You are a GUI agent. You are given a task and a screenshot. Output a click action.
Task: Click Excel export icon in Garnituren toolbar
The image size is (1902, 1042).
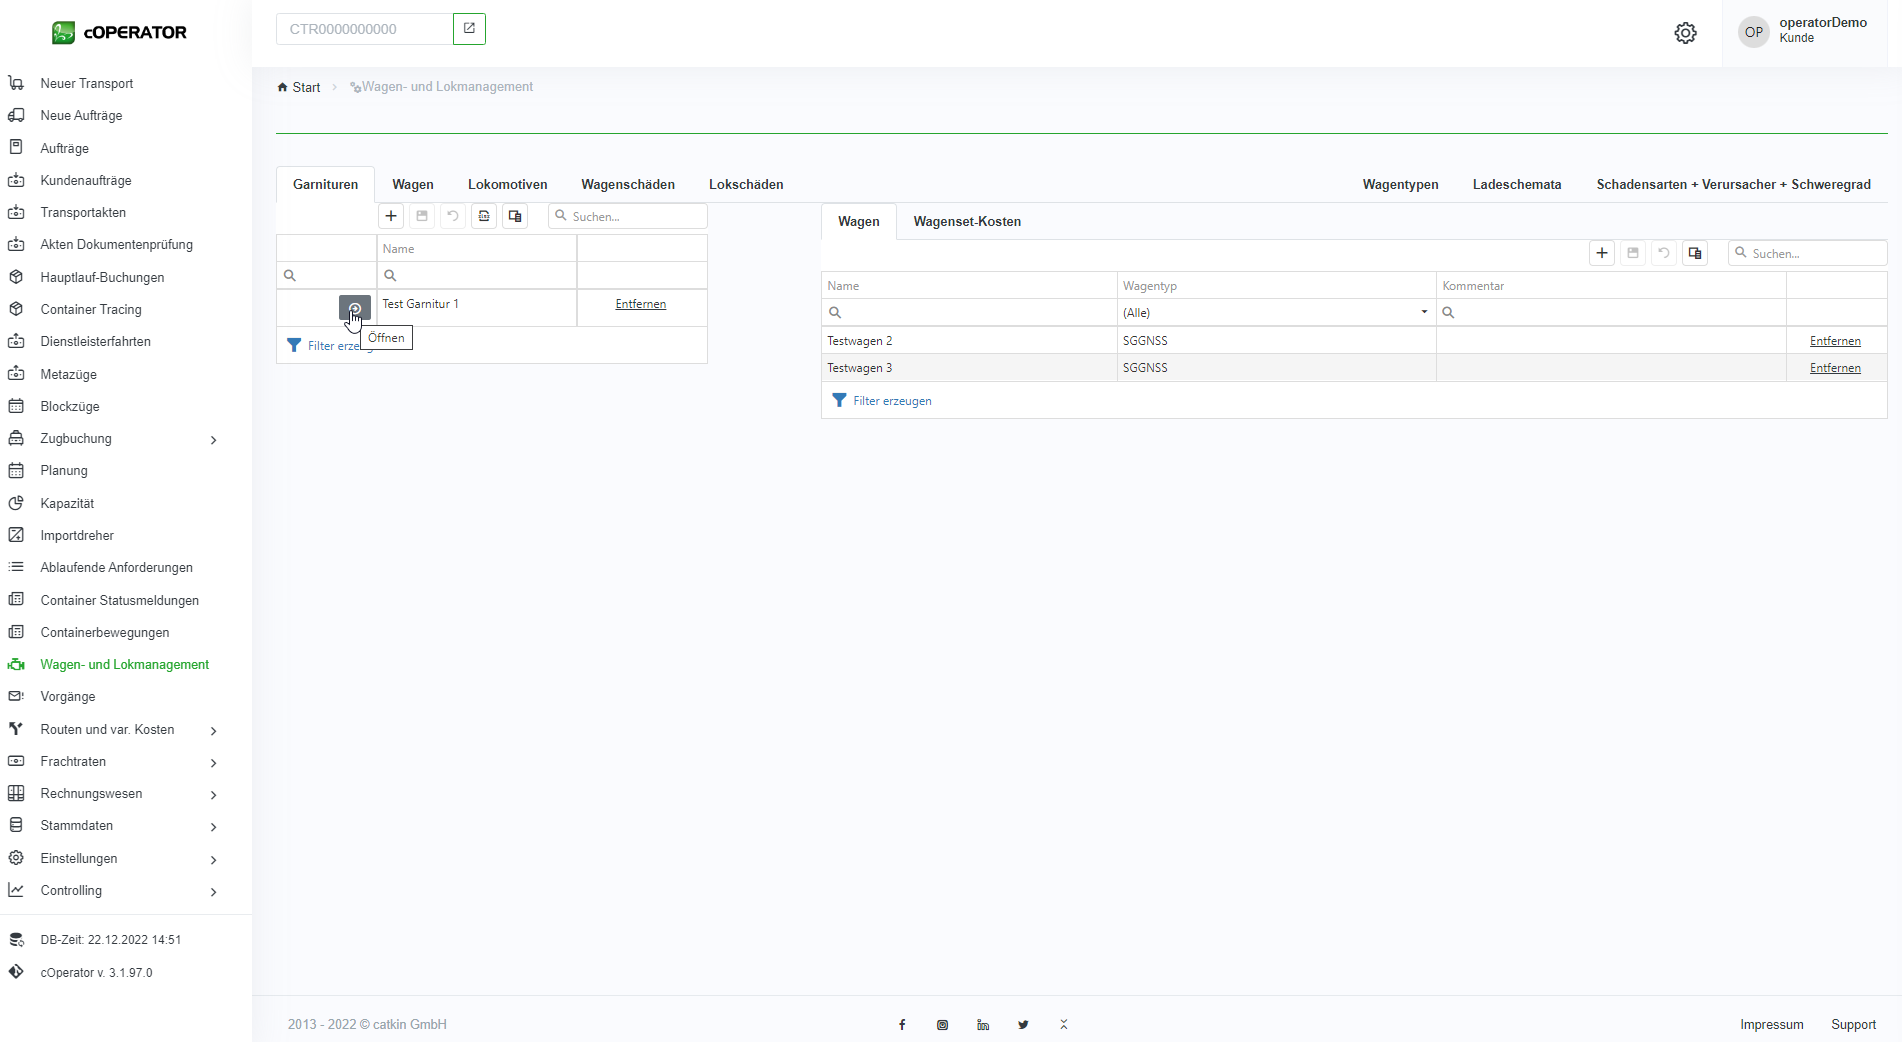coord(484,216)
